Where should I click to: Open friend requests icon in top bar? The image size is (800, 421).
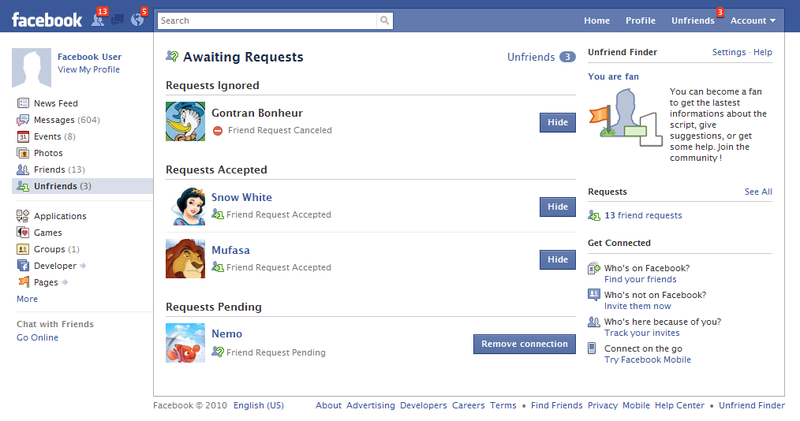pyautogui.click(x=98, y=20)
